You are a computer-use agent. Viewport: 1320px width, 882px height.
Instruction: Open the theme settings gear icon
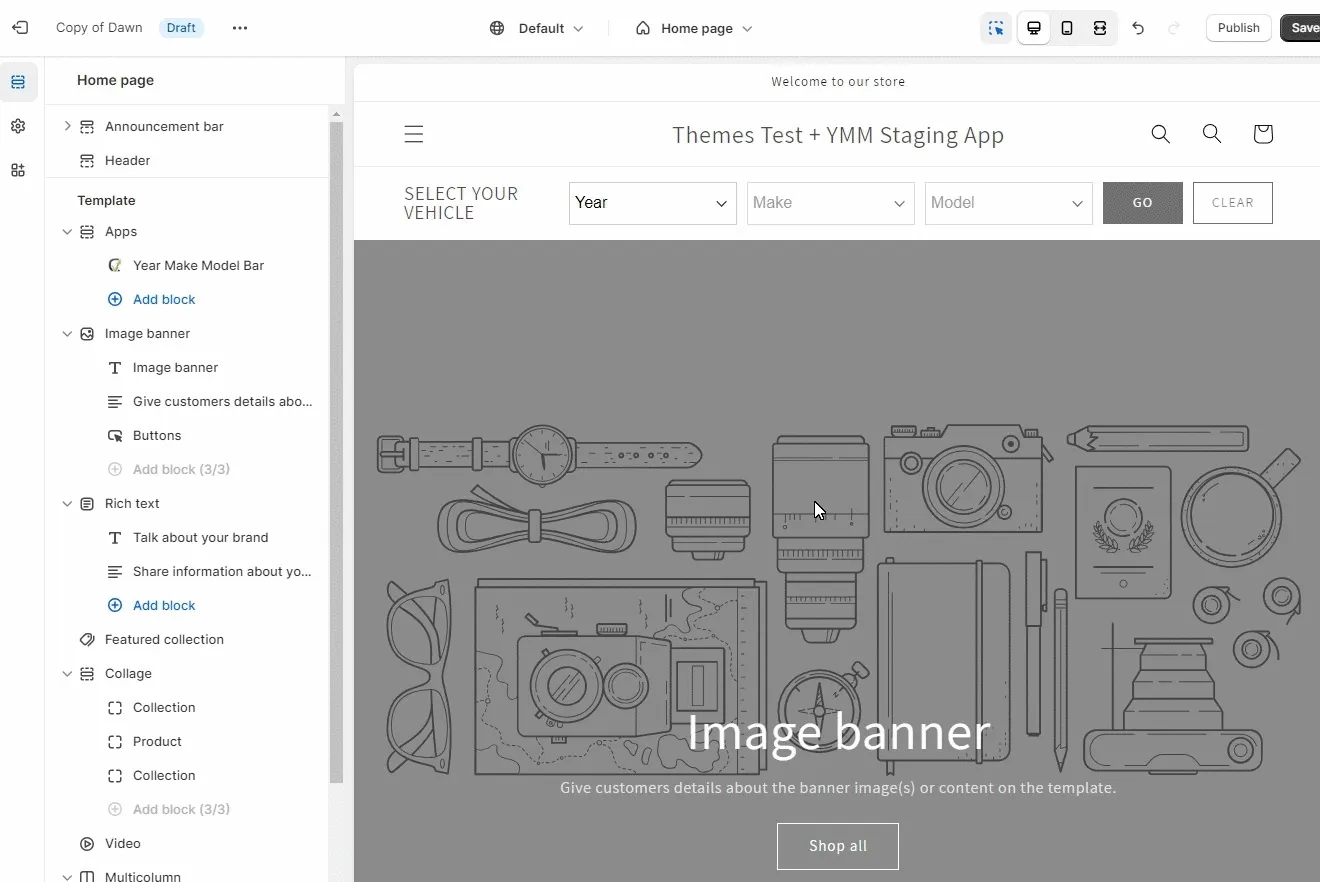click(18, 126)
